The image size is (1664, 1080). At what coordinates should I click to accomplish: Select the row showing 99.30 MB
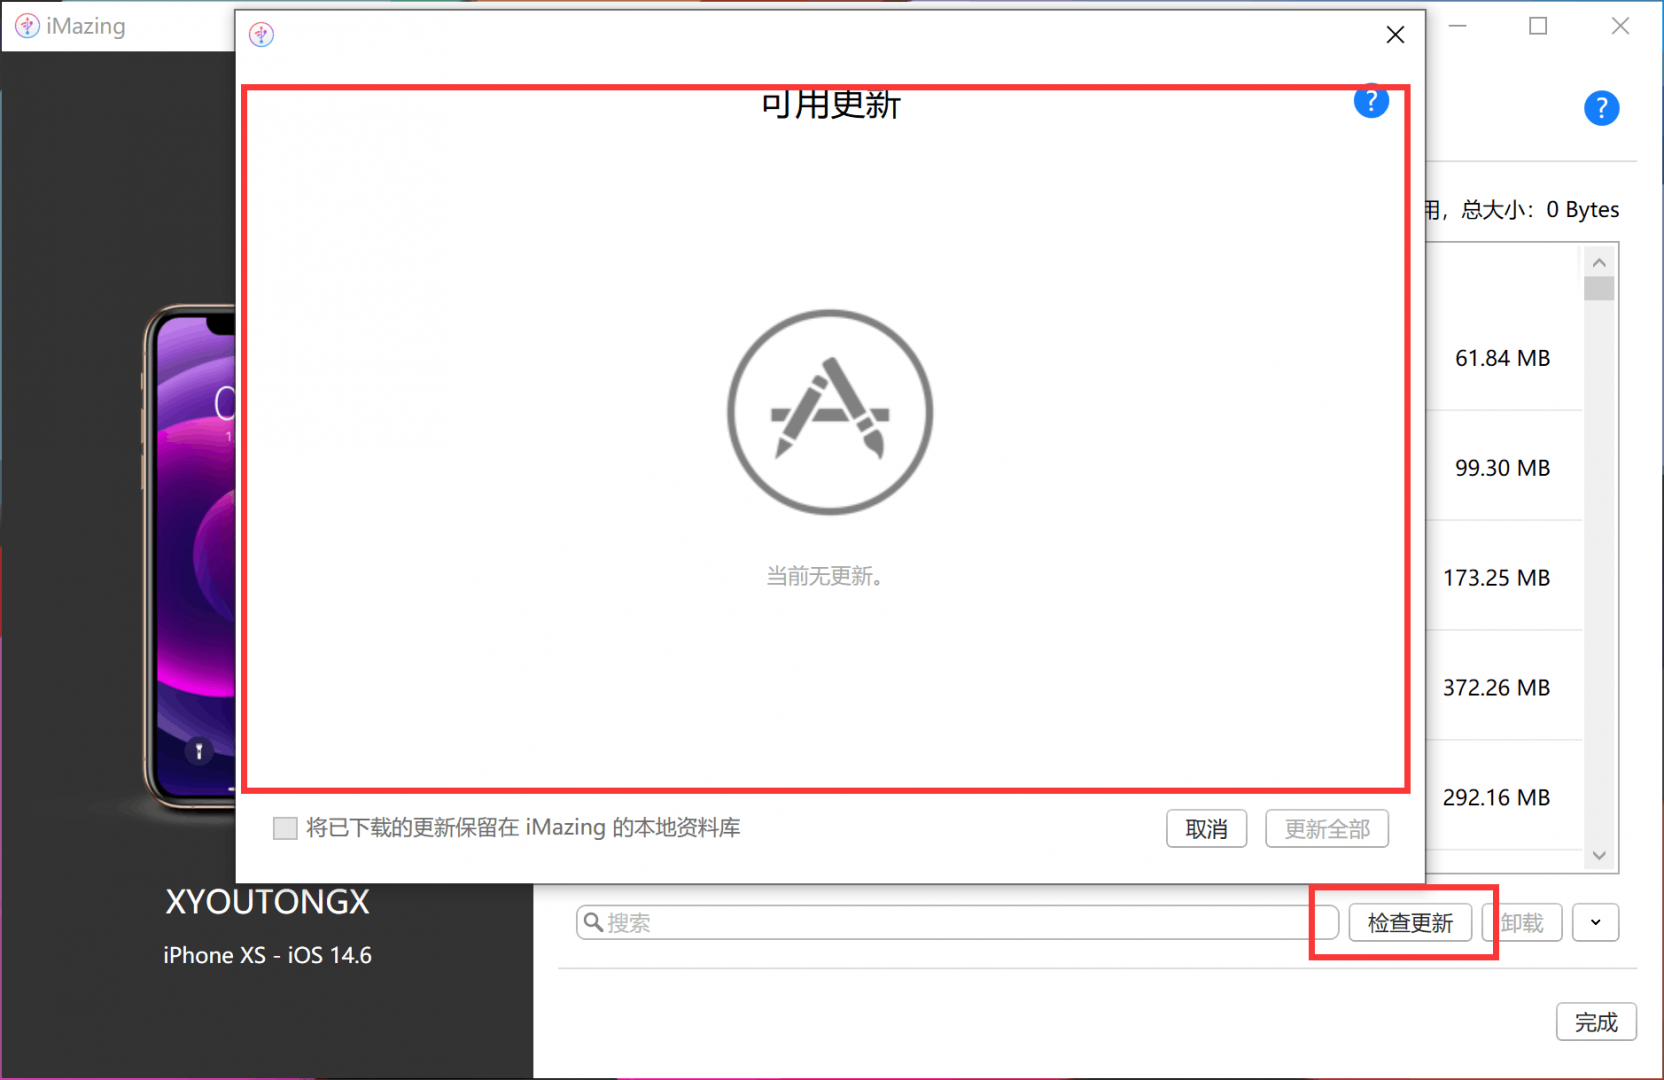pos(1502,468)
